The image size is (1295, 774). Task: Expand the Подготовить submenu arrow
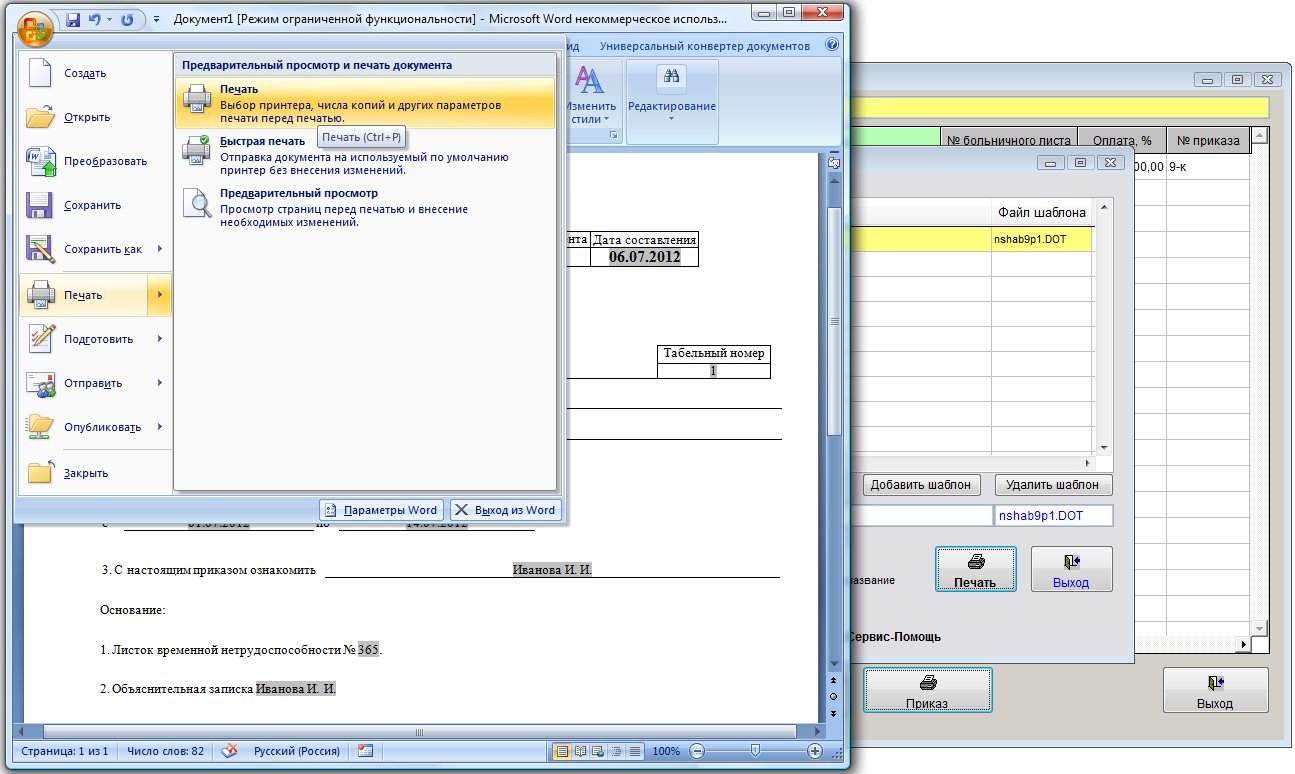(160, 339)
